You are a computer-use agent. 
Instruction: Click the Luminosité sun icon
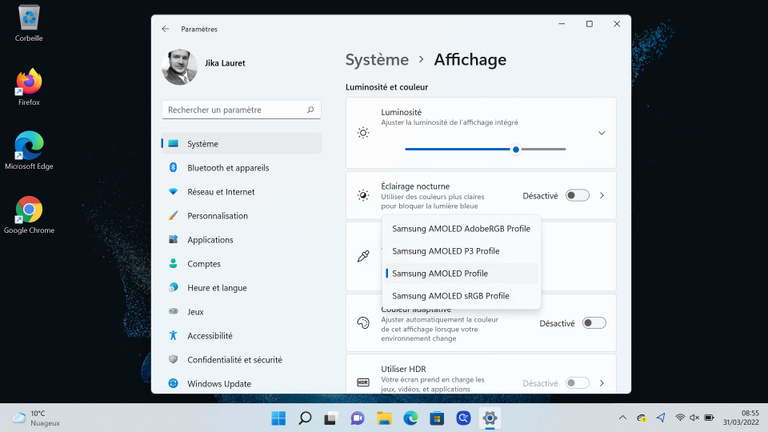click(363, 133)
